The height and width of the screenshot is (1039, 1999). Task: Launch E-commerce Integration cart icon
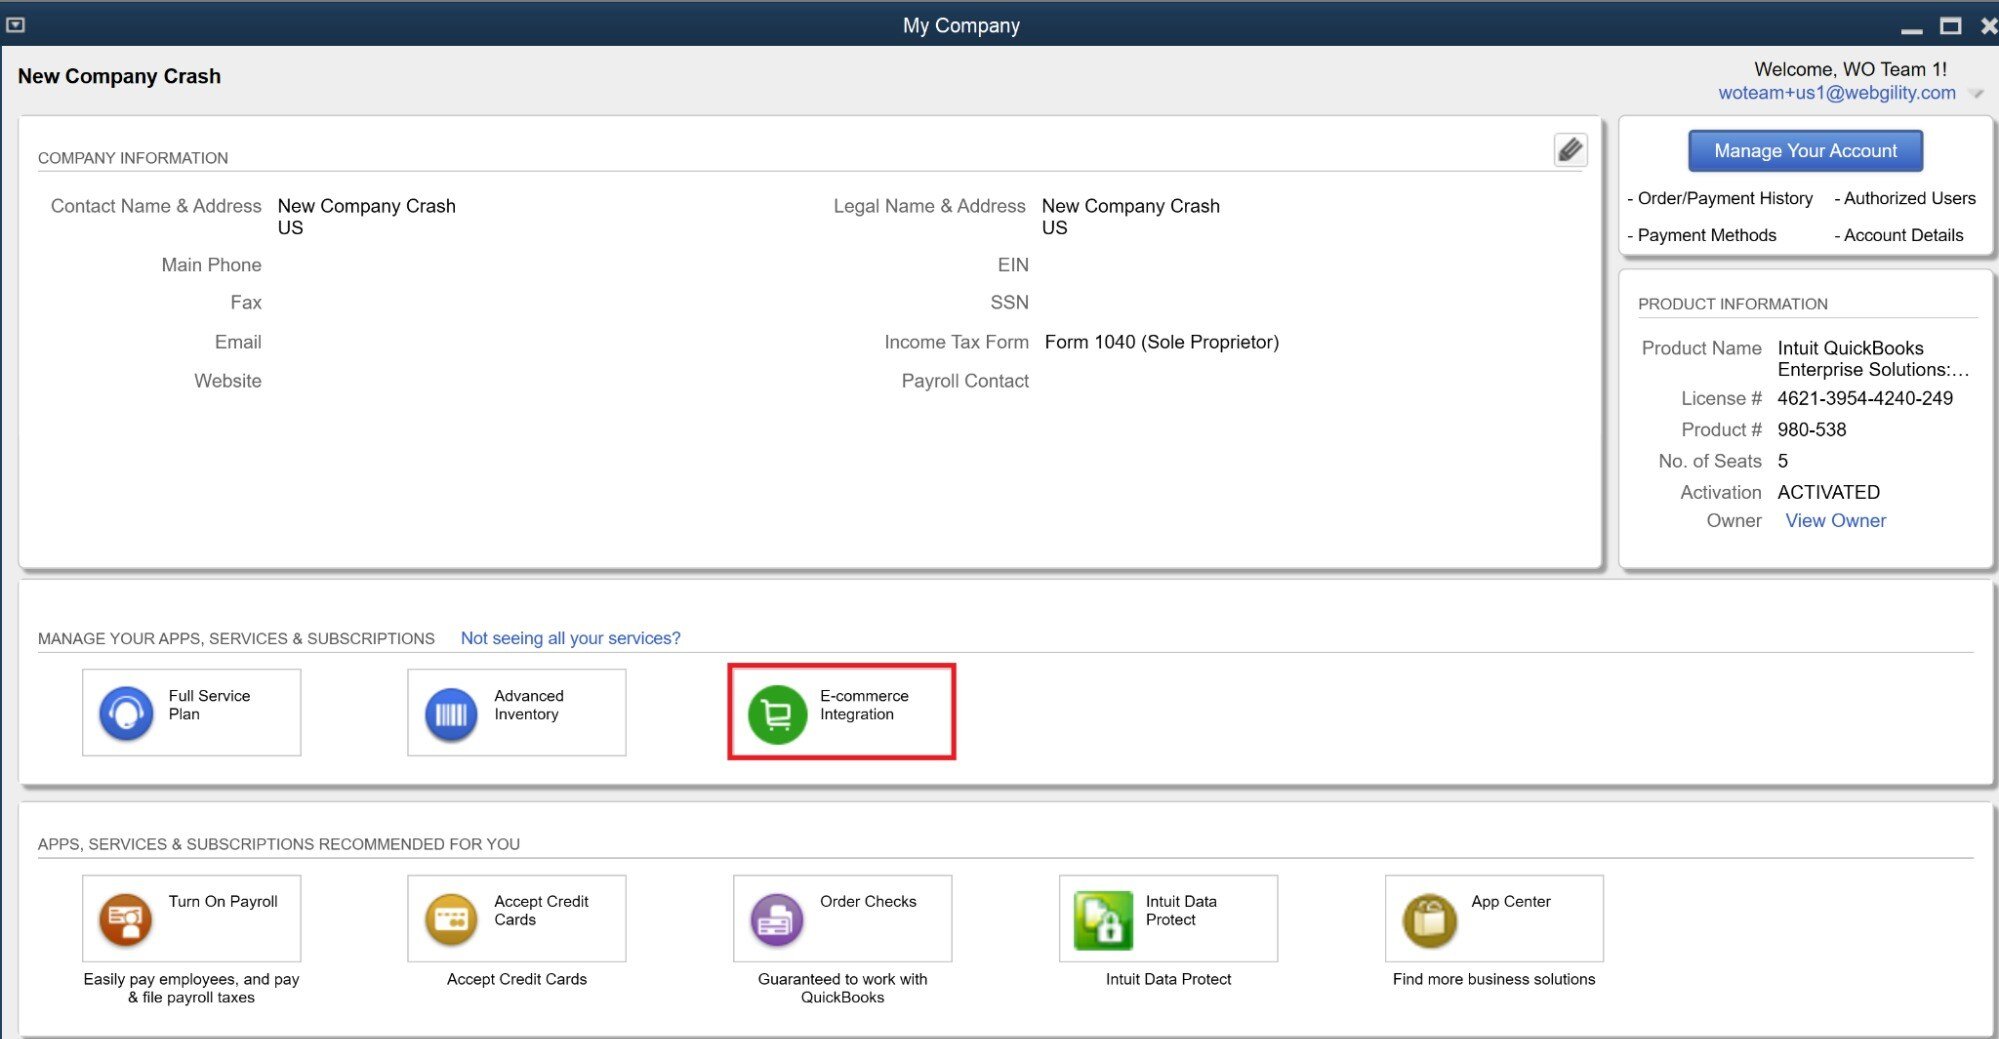pyautogui.click(x=777, y=714)
